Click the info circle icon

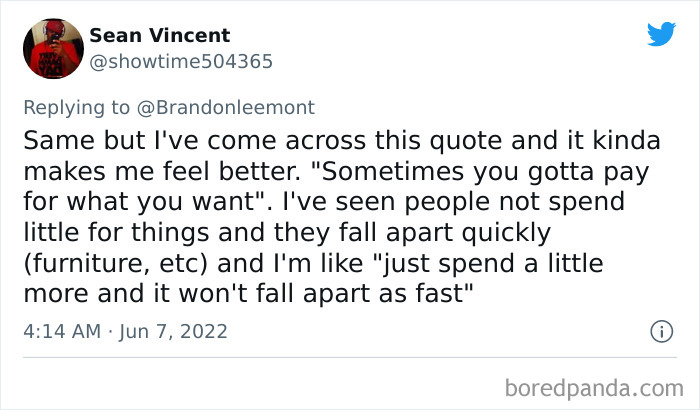click(660, 330)
